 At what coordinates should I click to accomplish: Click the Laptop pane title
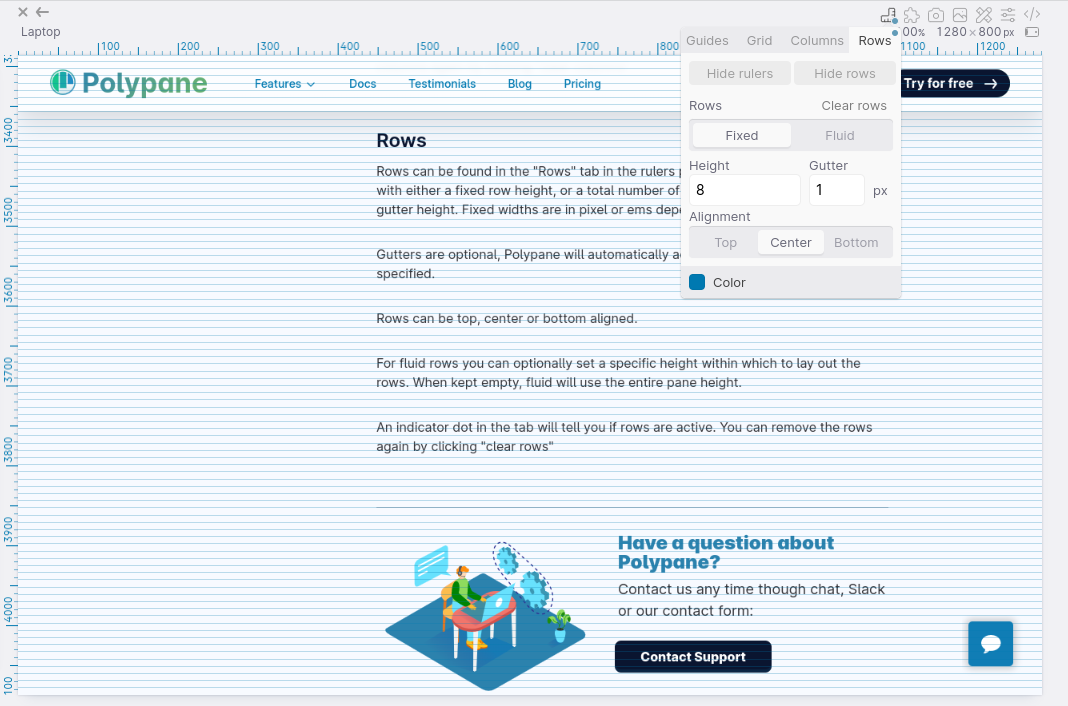pyautogui.click(x=40, y=31)
